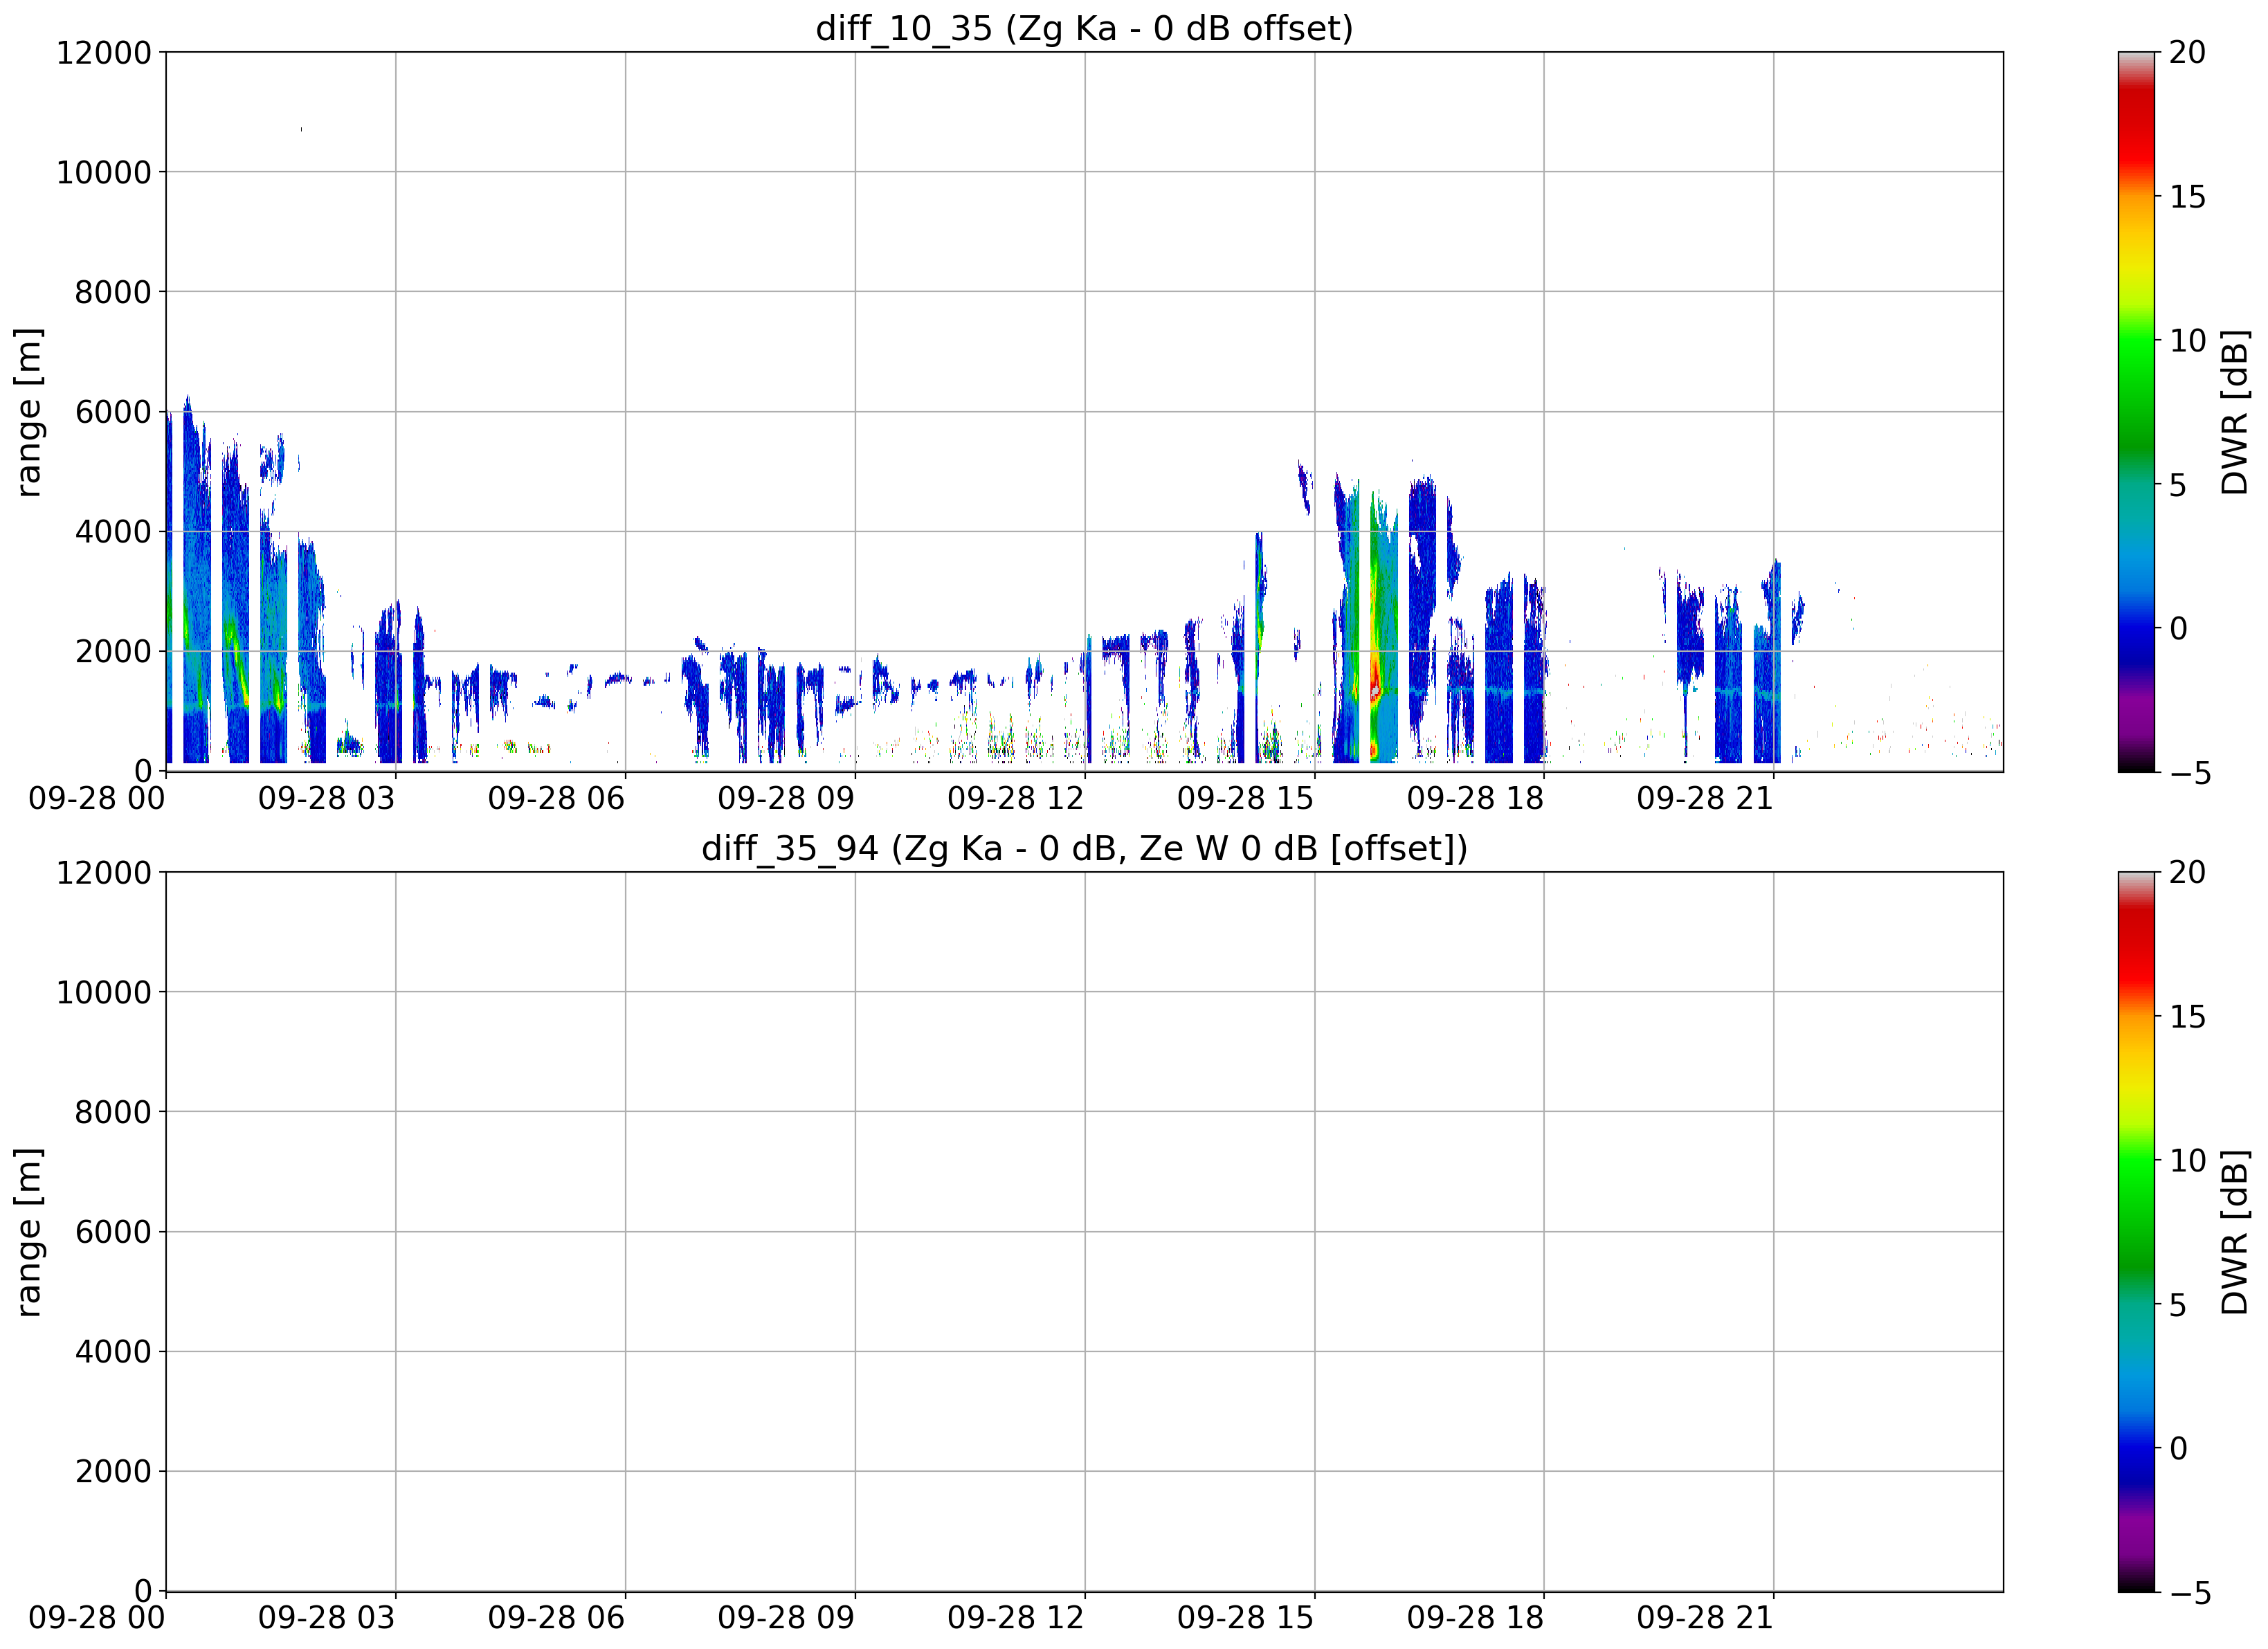Image resolution: width=2268 pixels, height=1649 pixels.
Task: Select the '09-28 06' time tick under the bottom plot
Action: tap(557, 1618)
